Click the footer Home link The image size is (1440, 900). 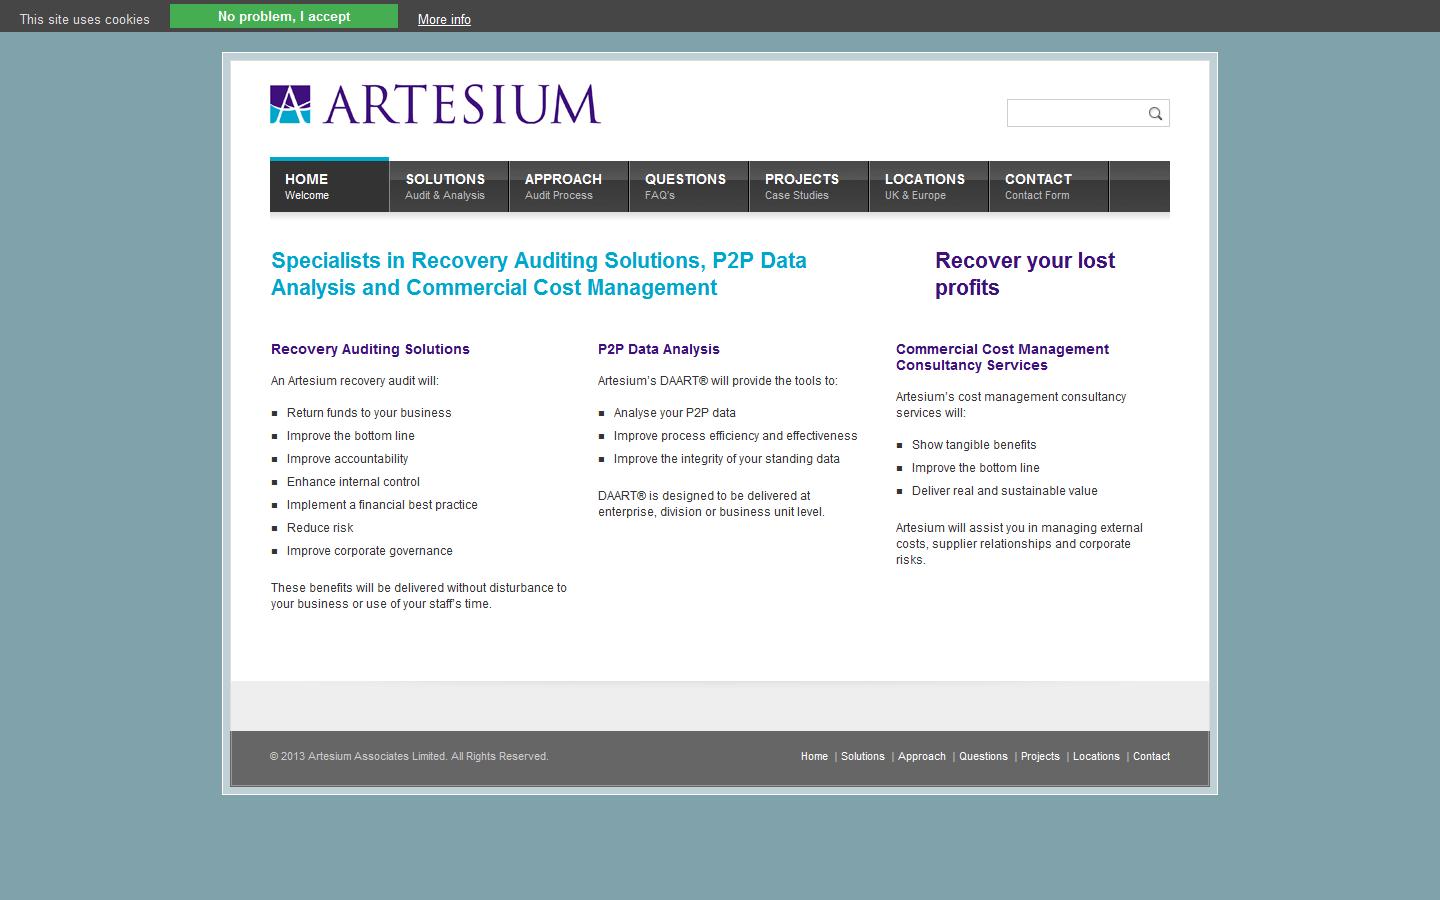point(814,757)
